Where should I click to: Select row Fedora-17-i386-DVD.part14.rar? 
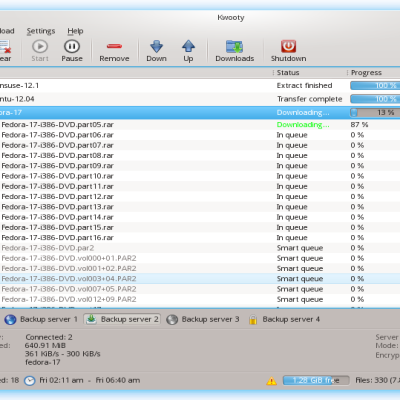(200, 217)
